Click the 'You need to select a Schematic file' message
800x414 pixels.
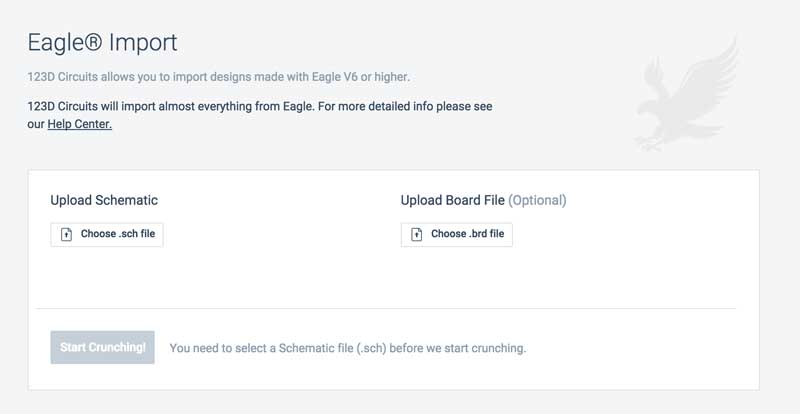(x=347, y=348)
